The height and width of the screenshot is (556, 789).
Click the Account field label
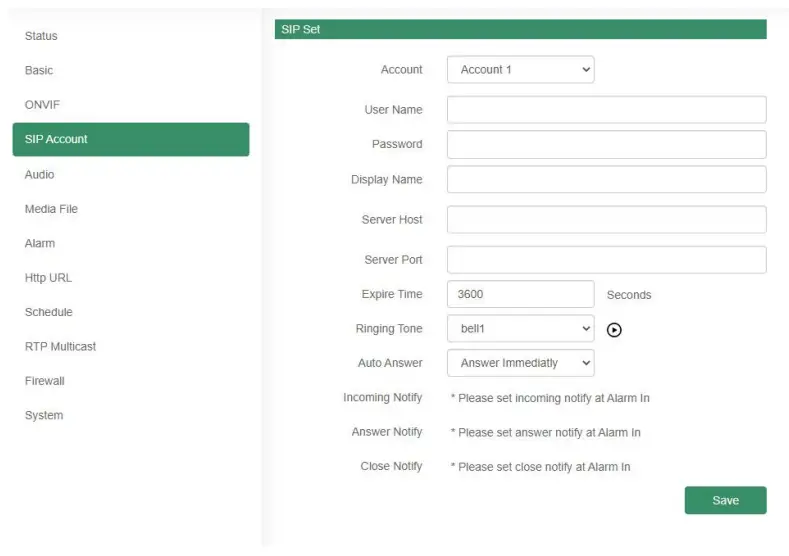pyautogui.click(x=402, y=69)
